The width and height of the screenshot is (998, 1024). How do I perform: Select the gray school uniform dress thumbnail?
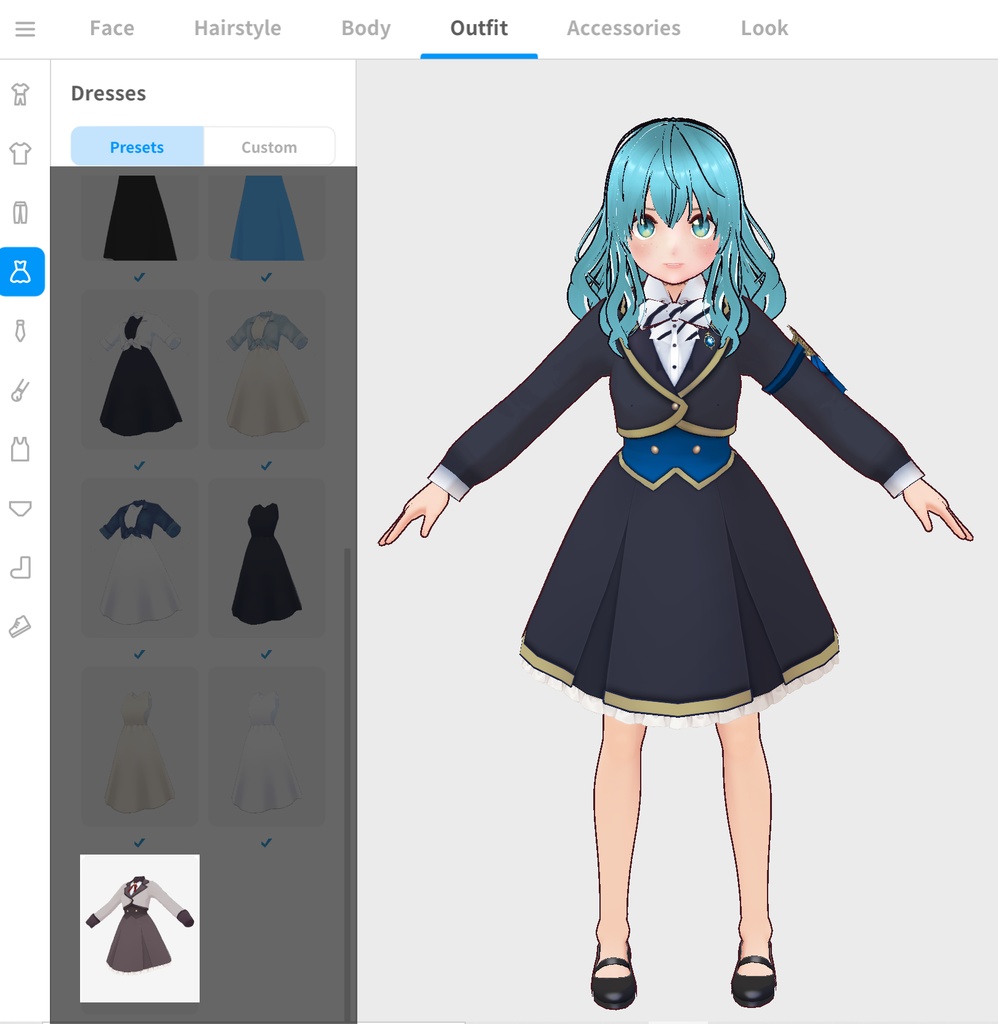click(139, 928)
